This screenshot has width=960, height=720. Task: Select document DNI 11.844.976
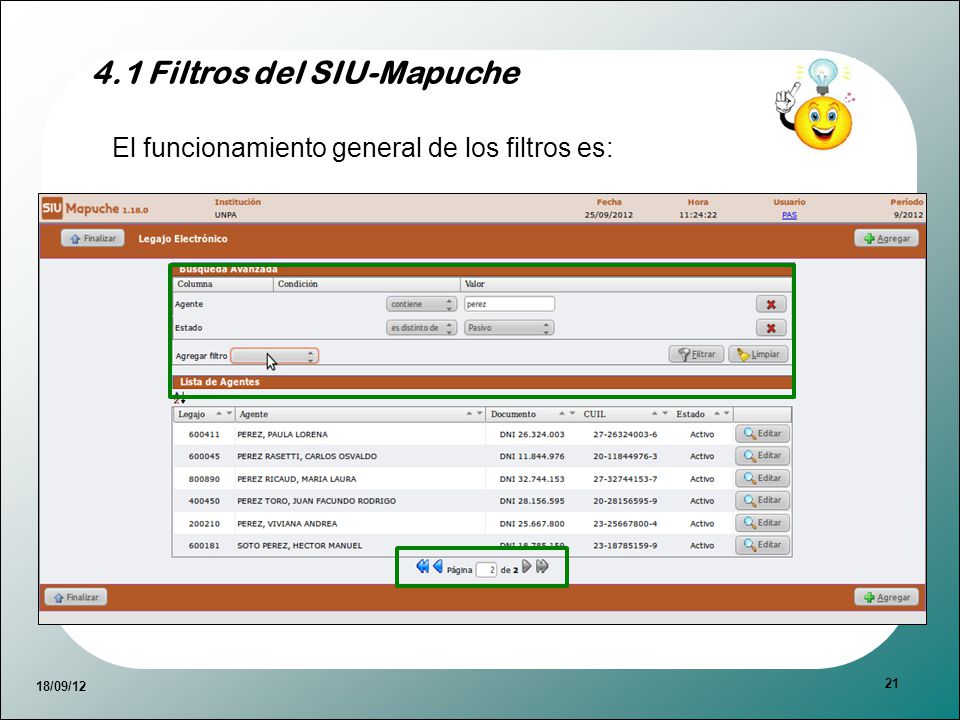click(x=532, y=456)
